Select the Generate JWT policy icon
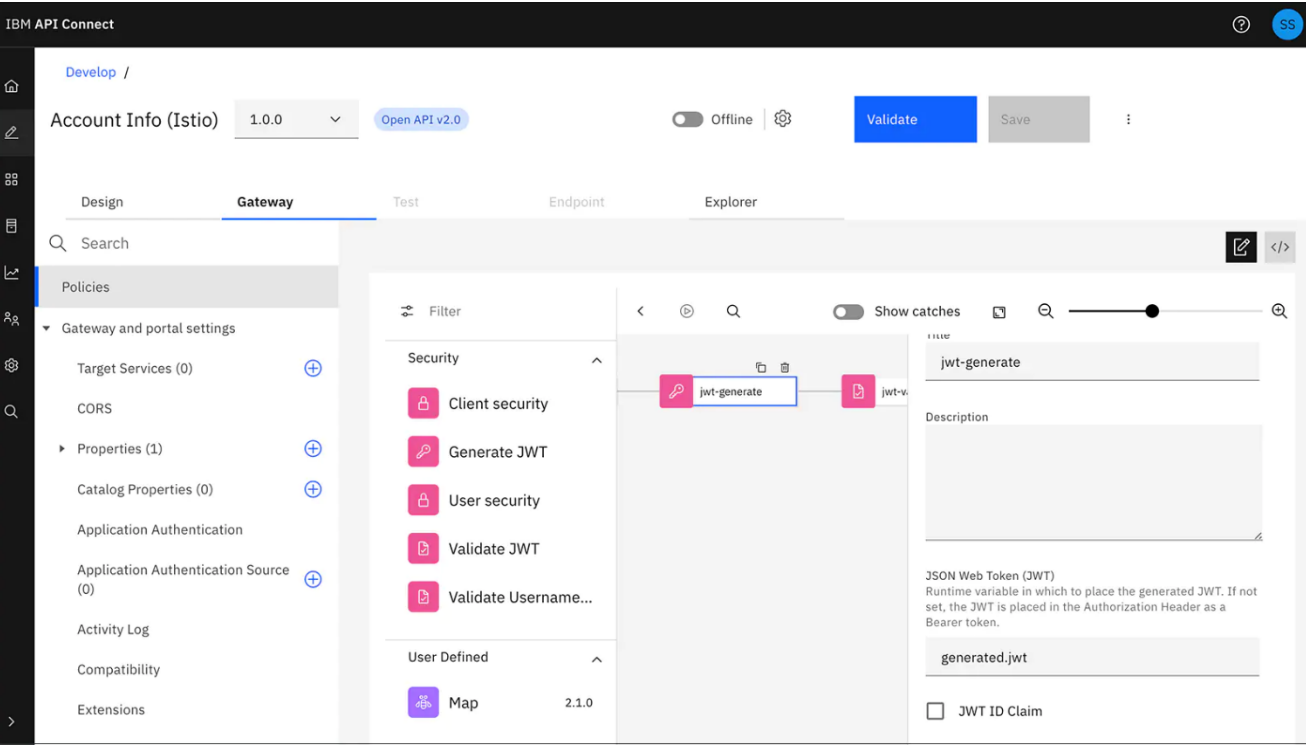Screen dimensions: 1306x754 [x=423, y=452]
